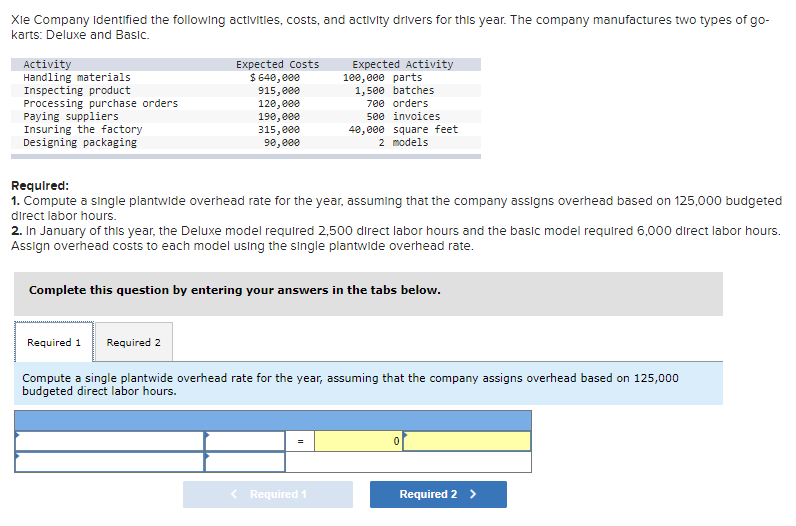Click the '120,000' purchase orders cost
Image resolution: width=796 pixels, height=526 pixels.
[279, 104]
